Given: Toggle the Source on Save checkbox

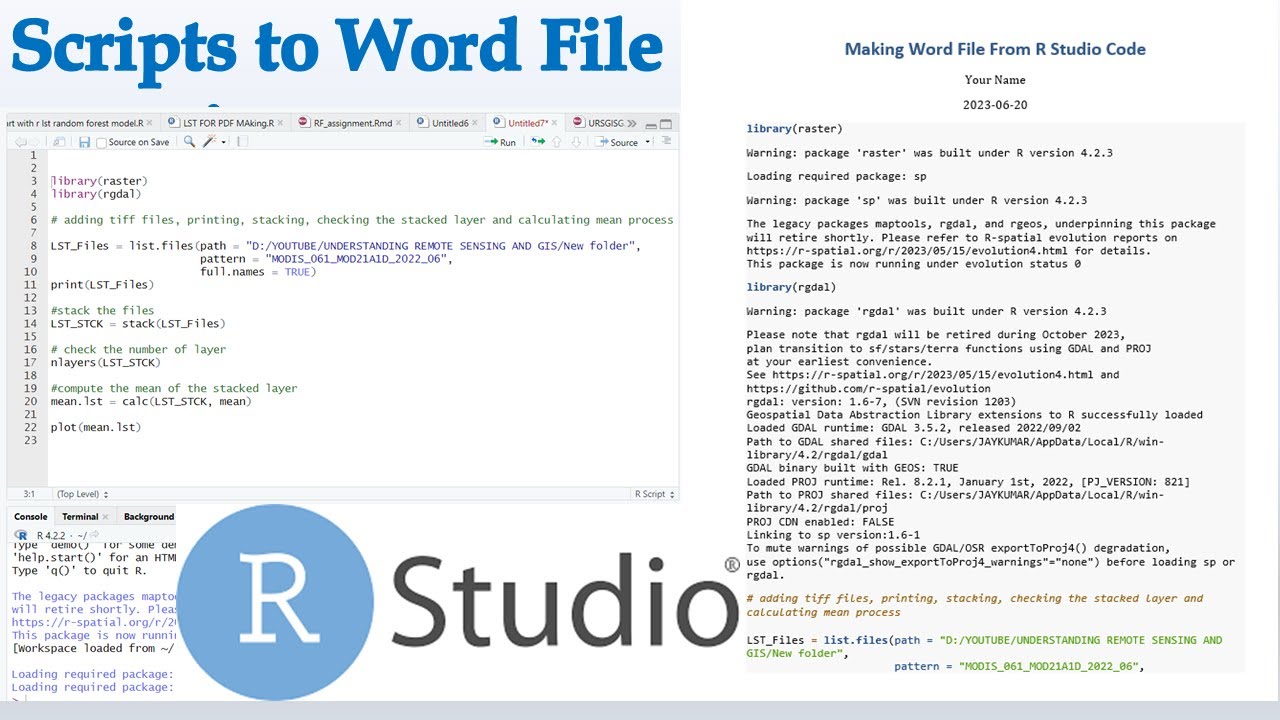Looking at the screenshot, I should click(101, 143).
